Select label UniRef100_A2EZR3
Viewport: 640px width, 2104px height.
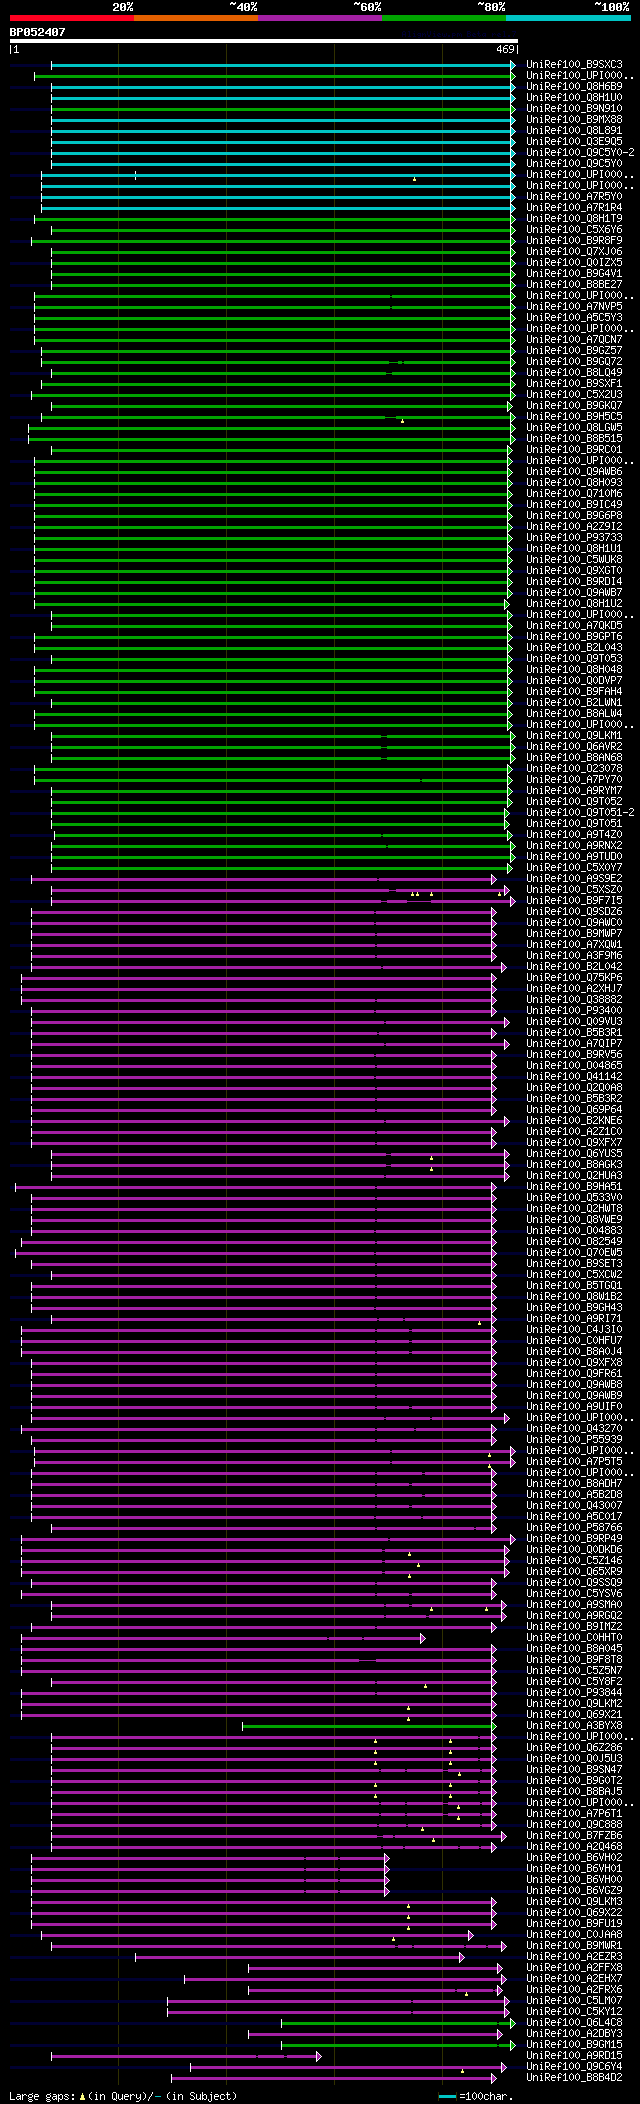(574, 1957)
